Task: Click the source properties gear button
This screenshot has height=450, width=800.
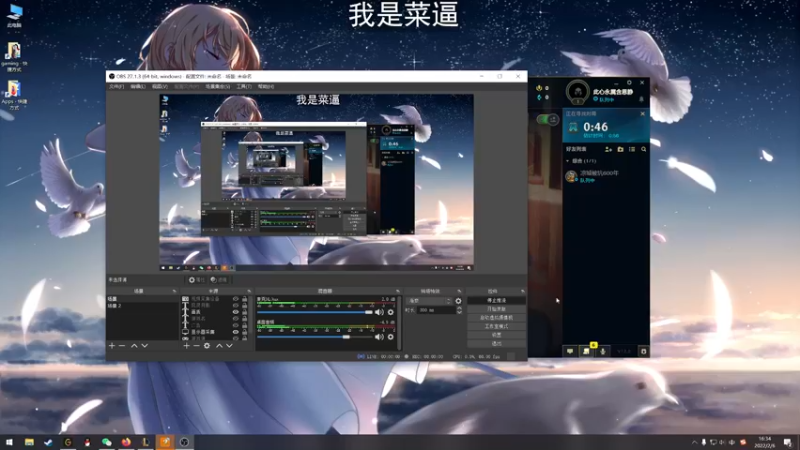Action: pos(196,280)
